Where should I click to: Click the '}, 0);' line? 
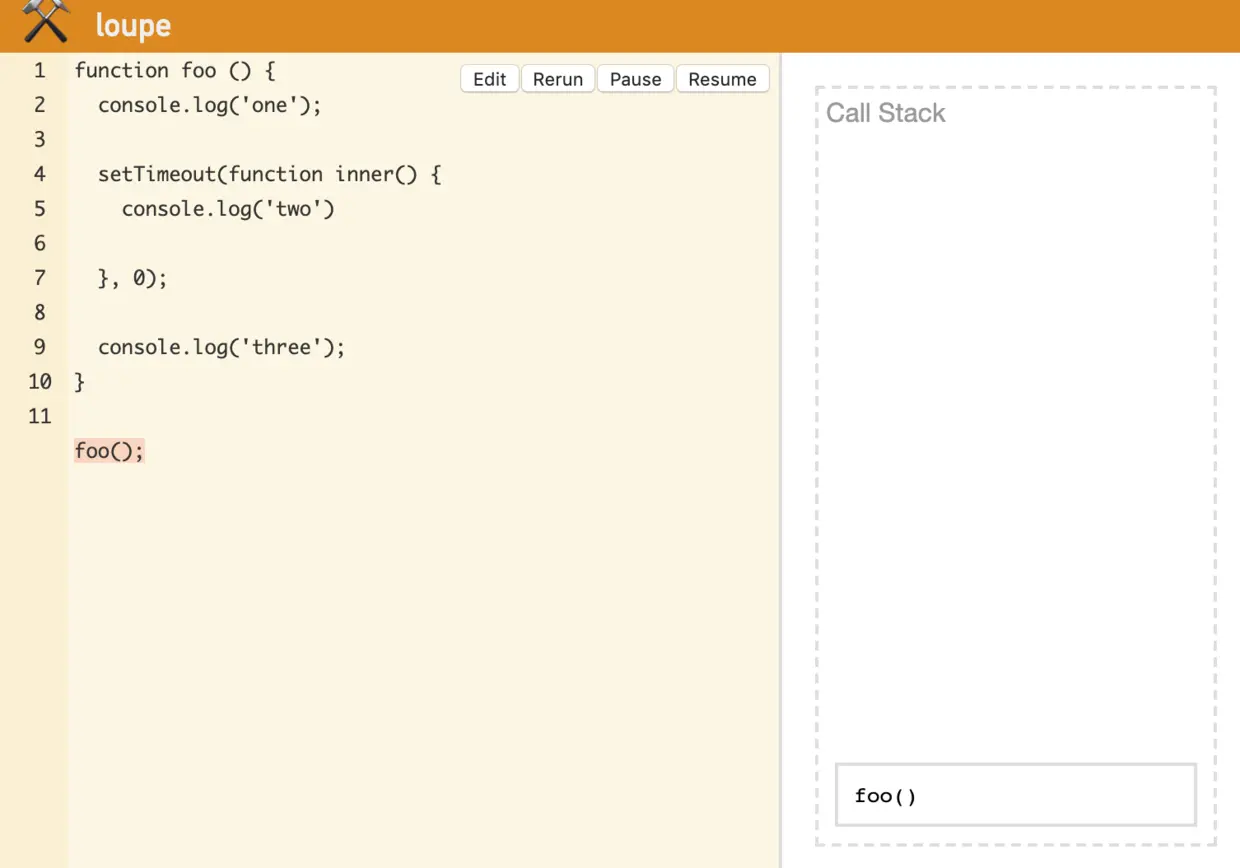[133, 278]
